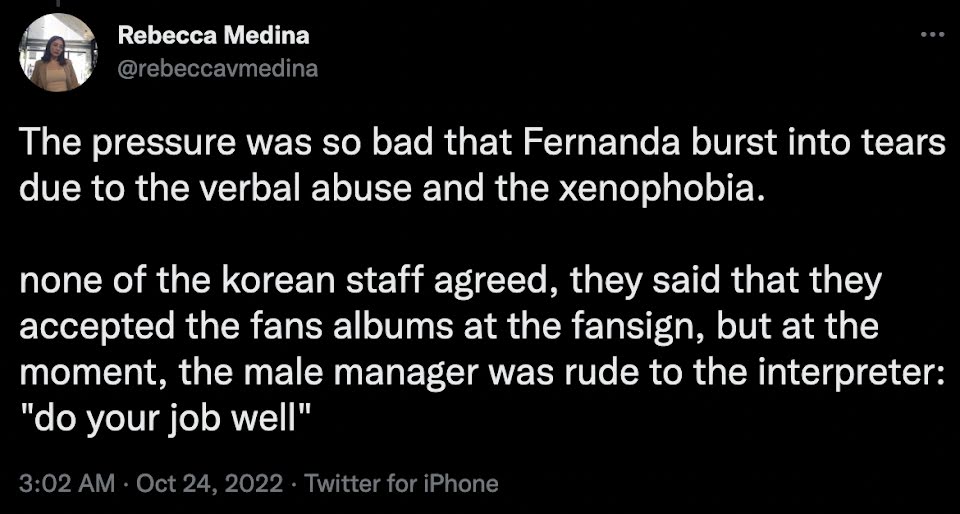This screenshot has width=960, height=514.
Task: Click Rebecca Medina's profile picture avatar
Action: tap(57, 53)
